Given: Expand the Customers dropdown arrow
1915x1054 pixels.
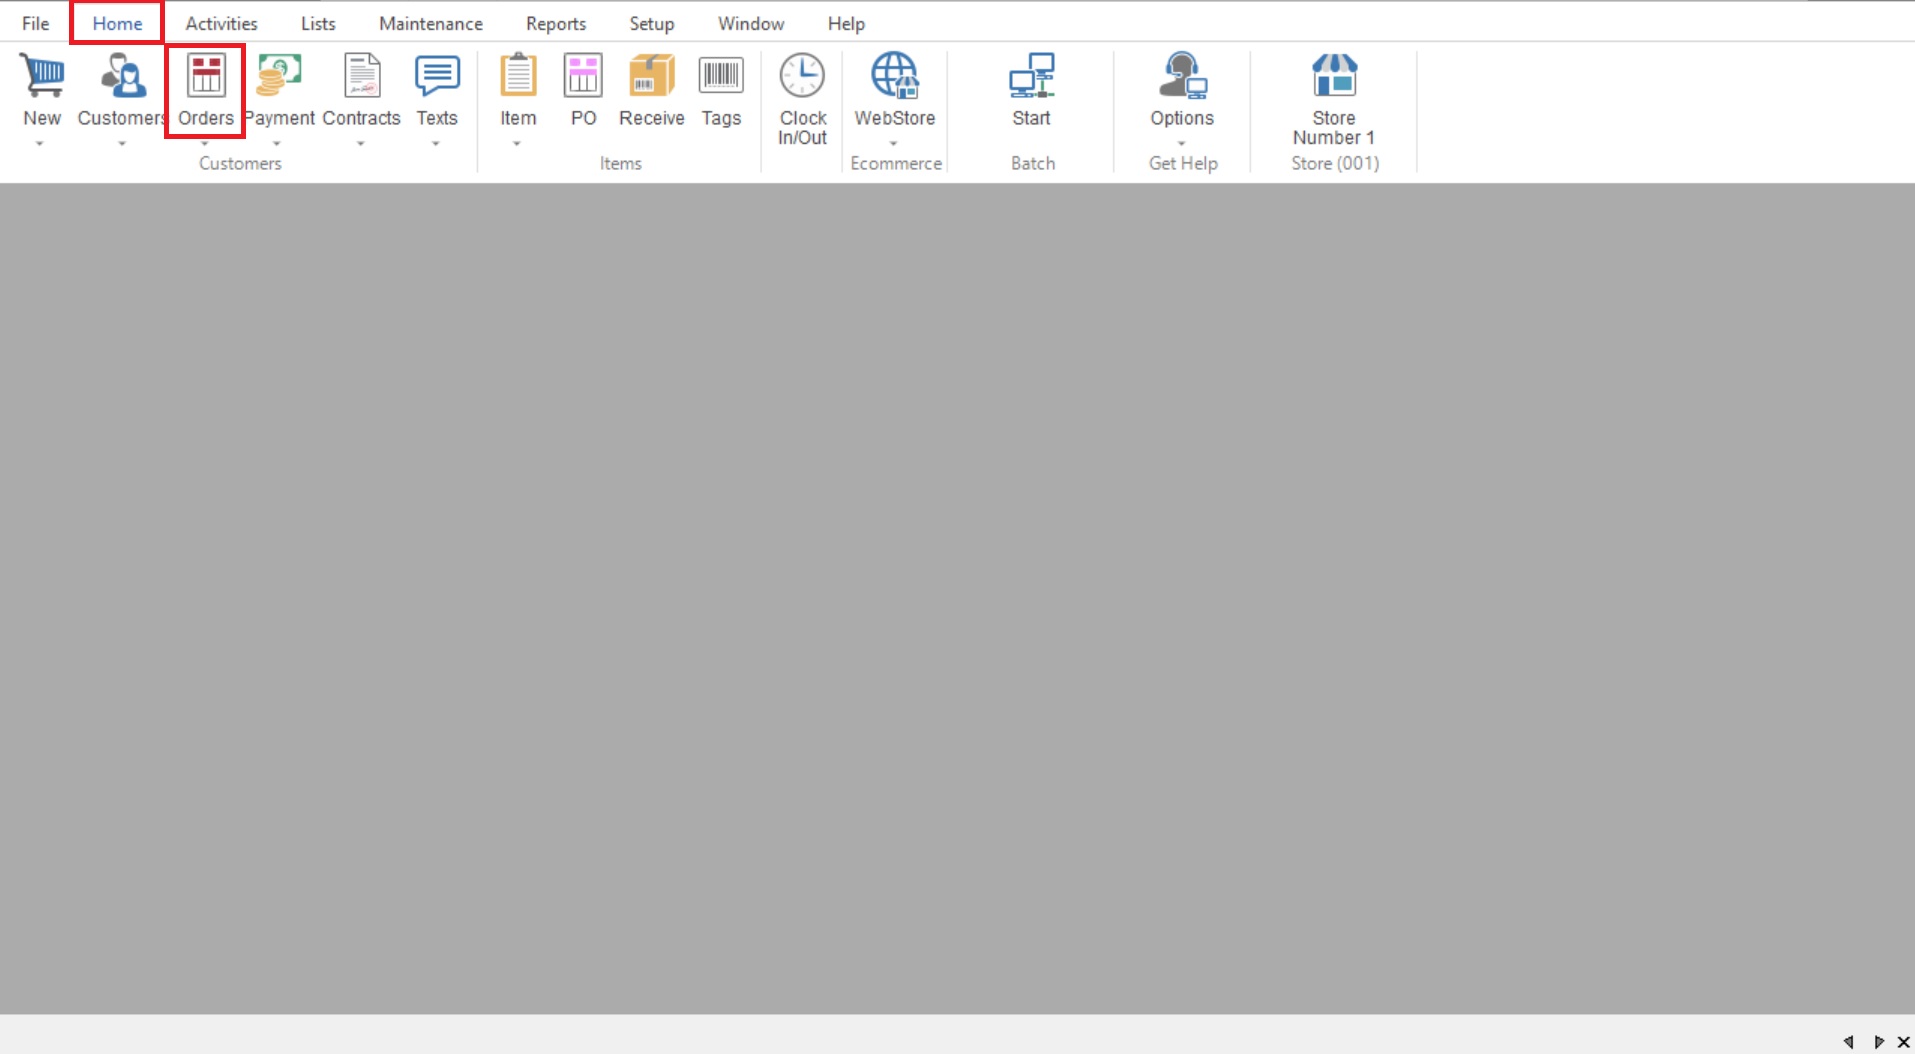Looking at the screenshot, I should [122, 144].
